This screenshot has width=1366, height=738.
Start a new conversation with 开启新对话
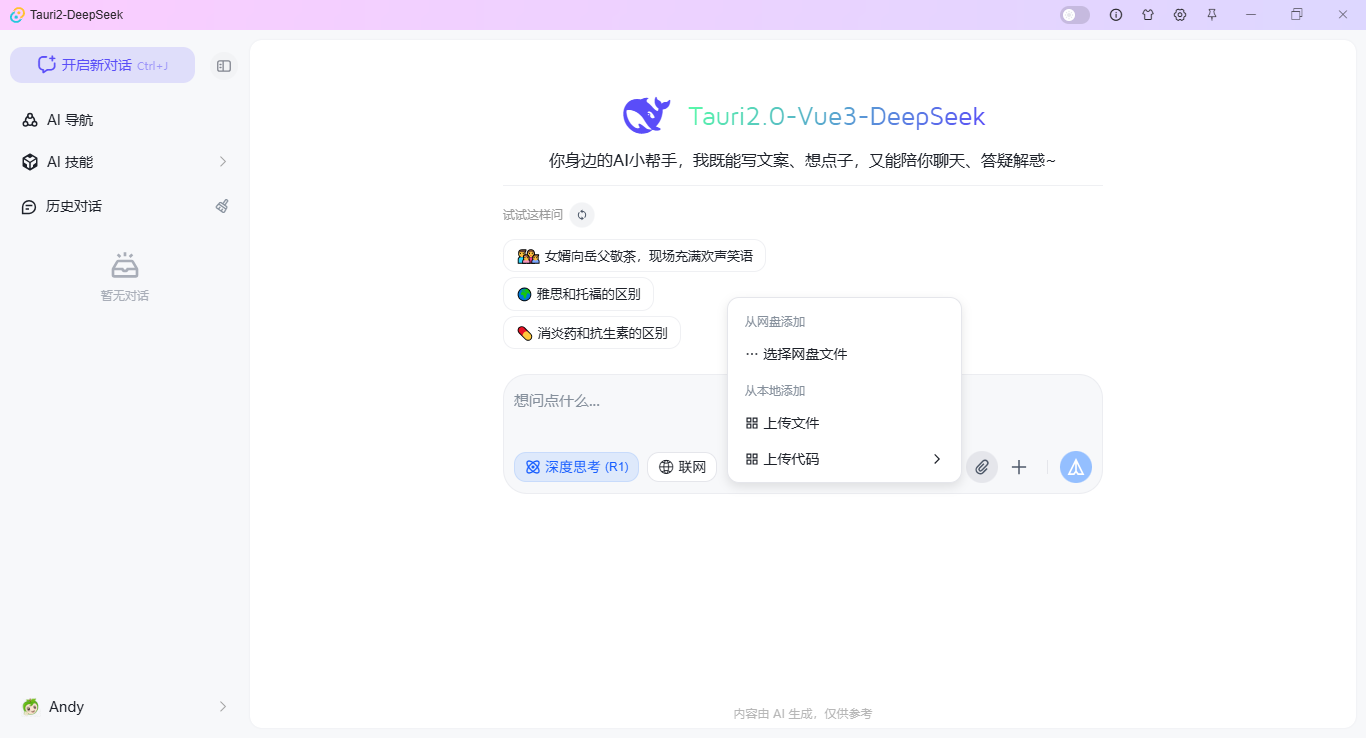click(102, 65)
